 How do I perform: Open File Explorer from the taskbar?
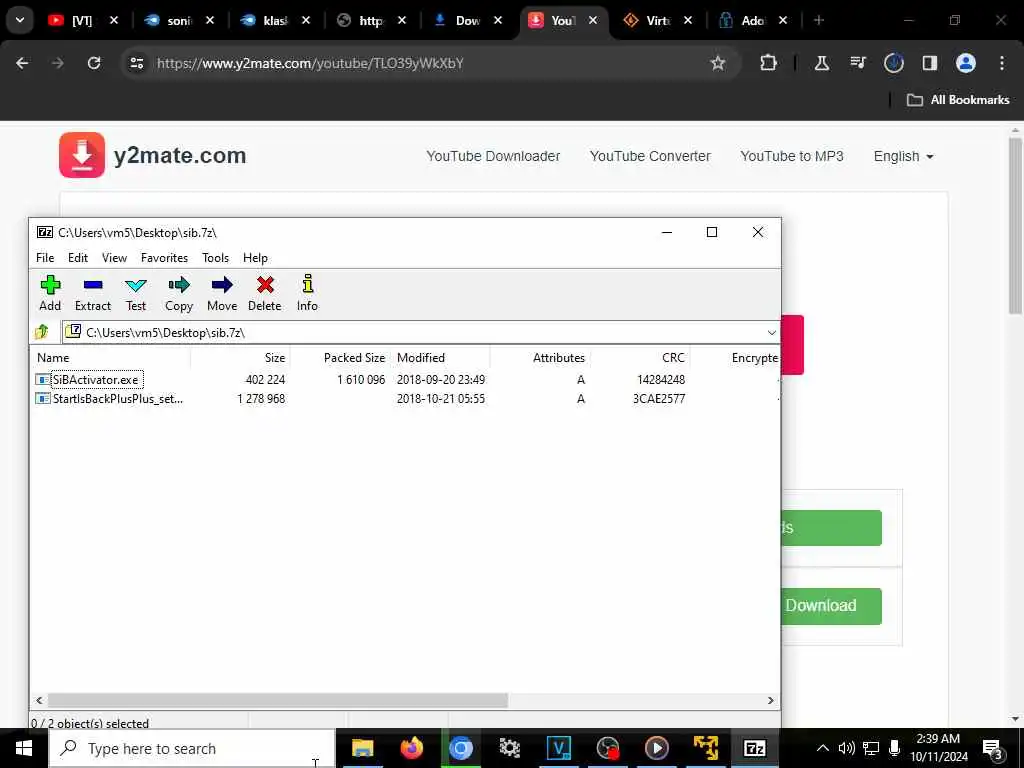(x=362, y=748)
